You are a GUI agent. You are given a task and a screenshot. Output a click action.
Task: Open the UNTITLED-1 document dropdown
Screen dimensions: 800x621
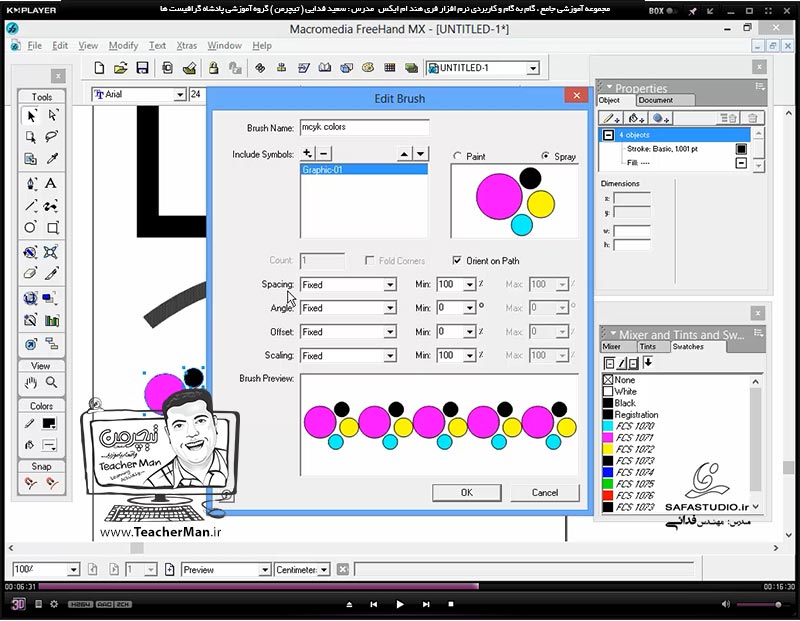(x=533, y=68)
